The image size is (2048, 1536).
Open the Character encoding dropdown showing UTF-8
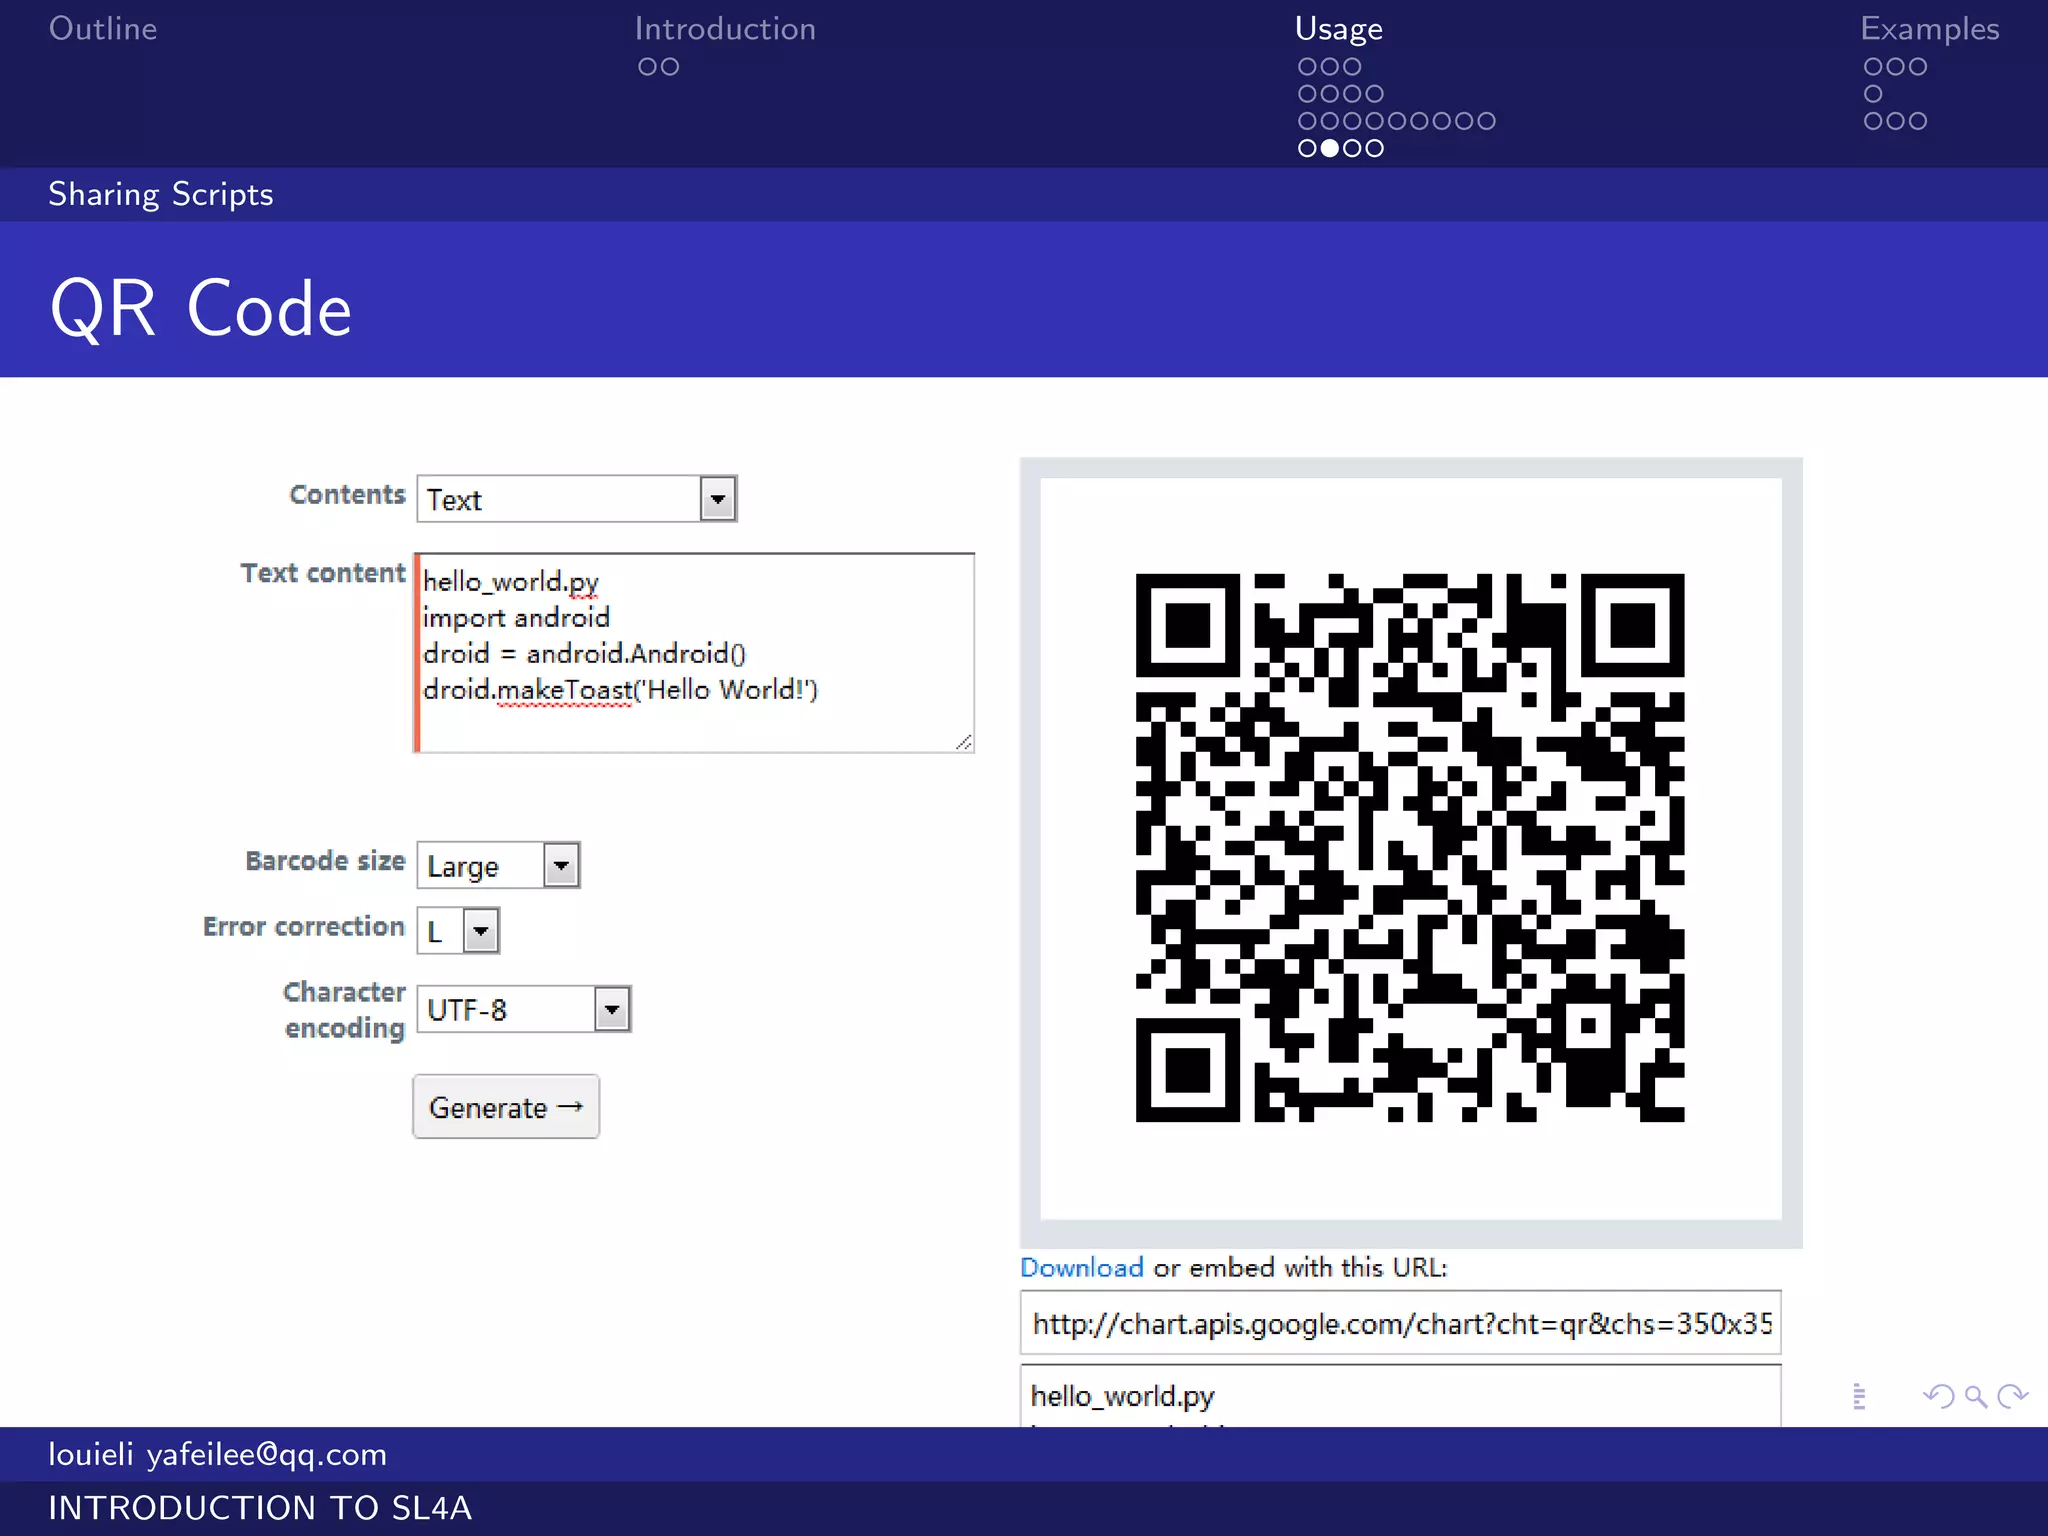click(x=524, y=1009)
